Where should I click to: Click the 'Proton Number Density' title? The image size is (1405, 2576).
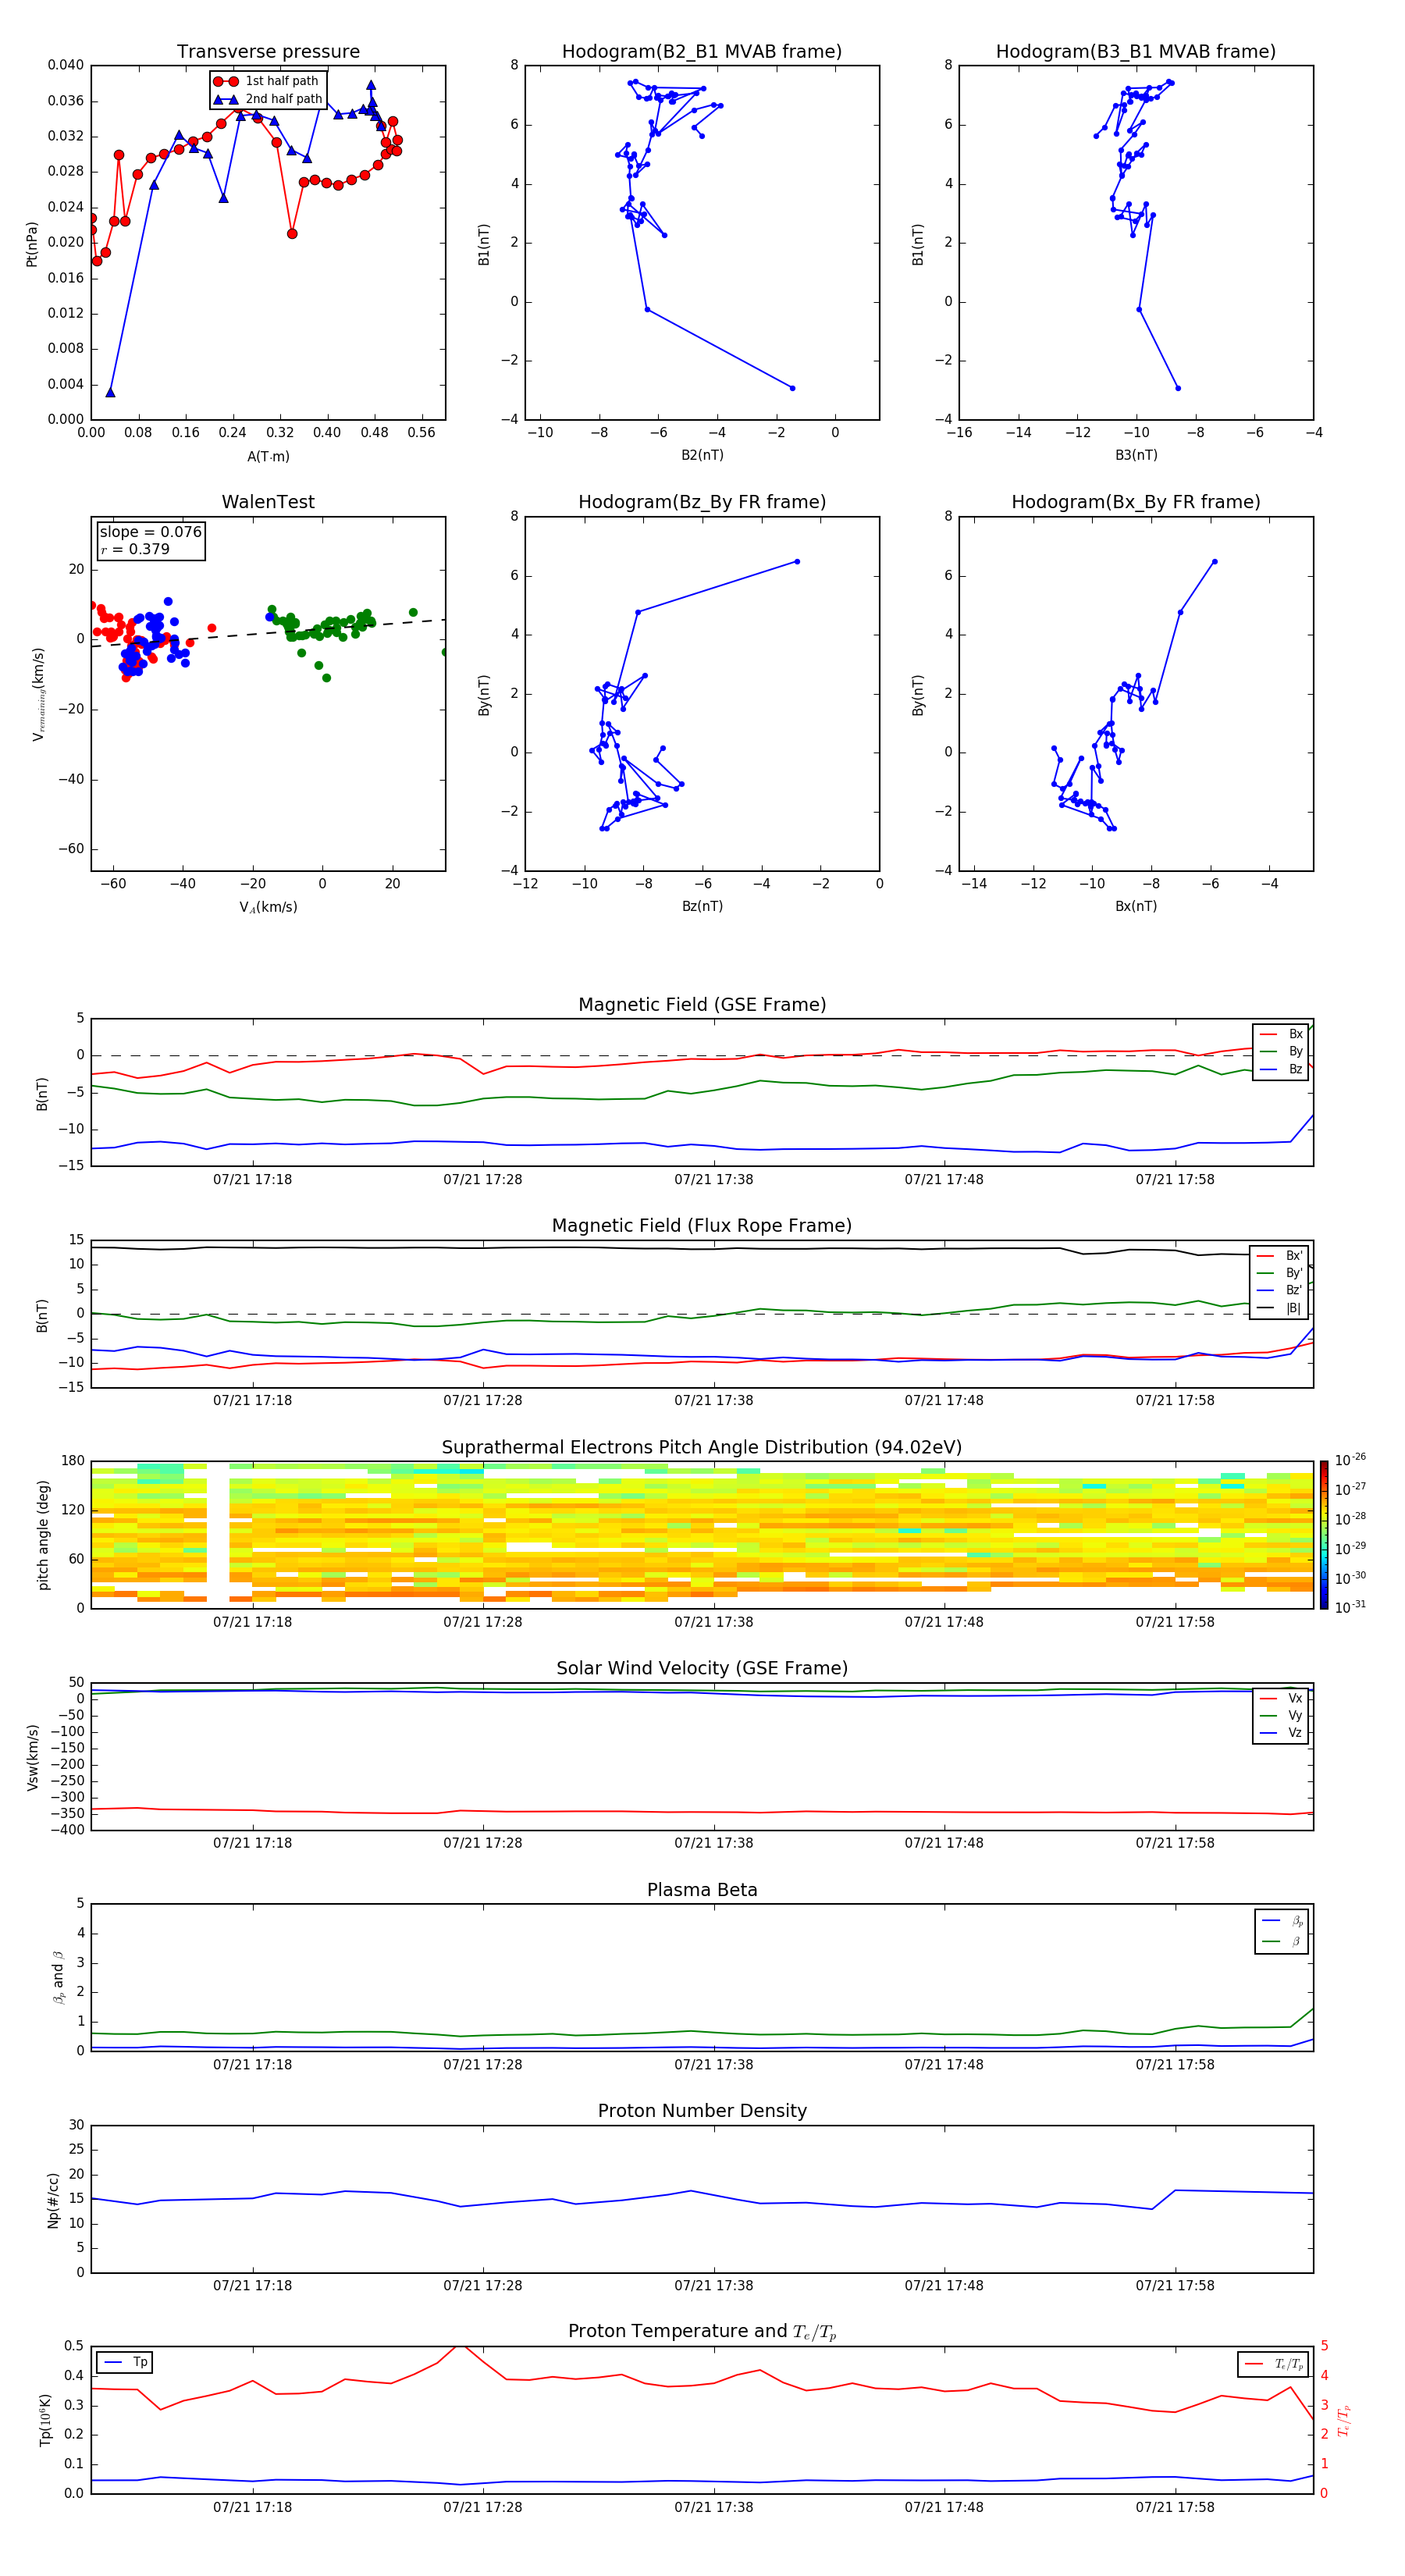pyautogui.click(x=702, y=2111)
